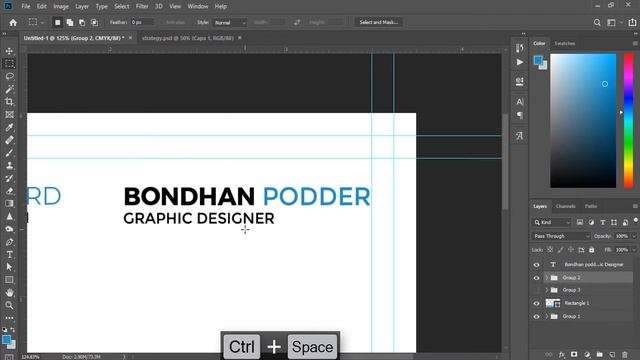This screenshot has width=640, height=360.
Task: Toggle lock all padlock
Action: [591, 249]
